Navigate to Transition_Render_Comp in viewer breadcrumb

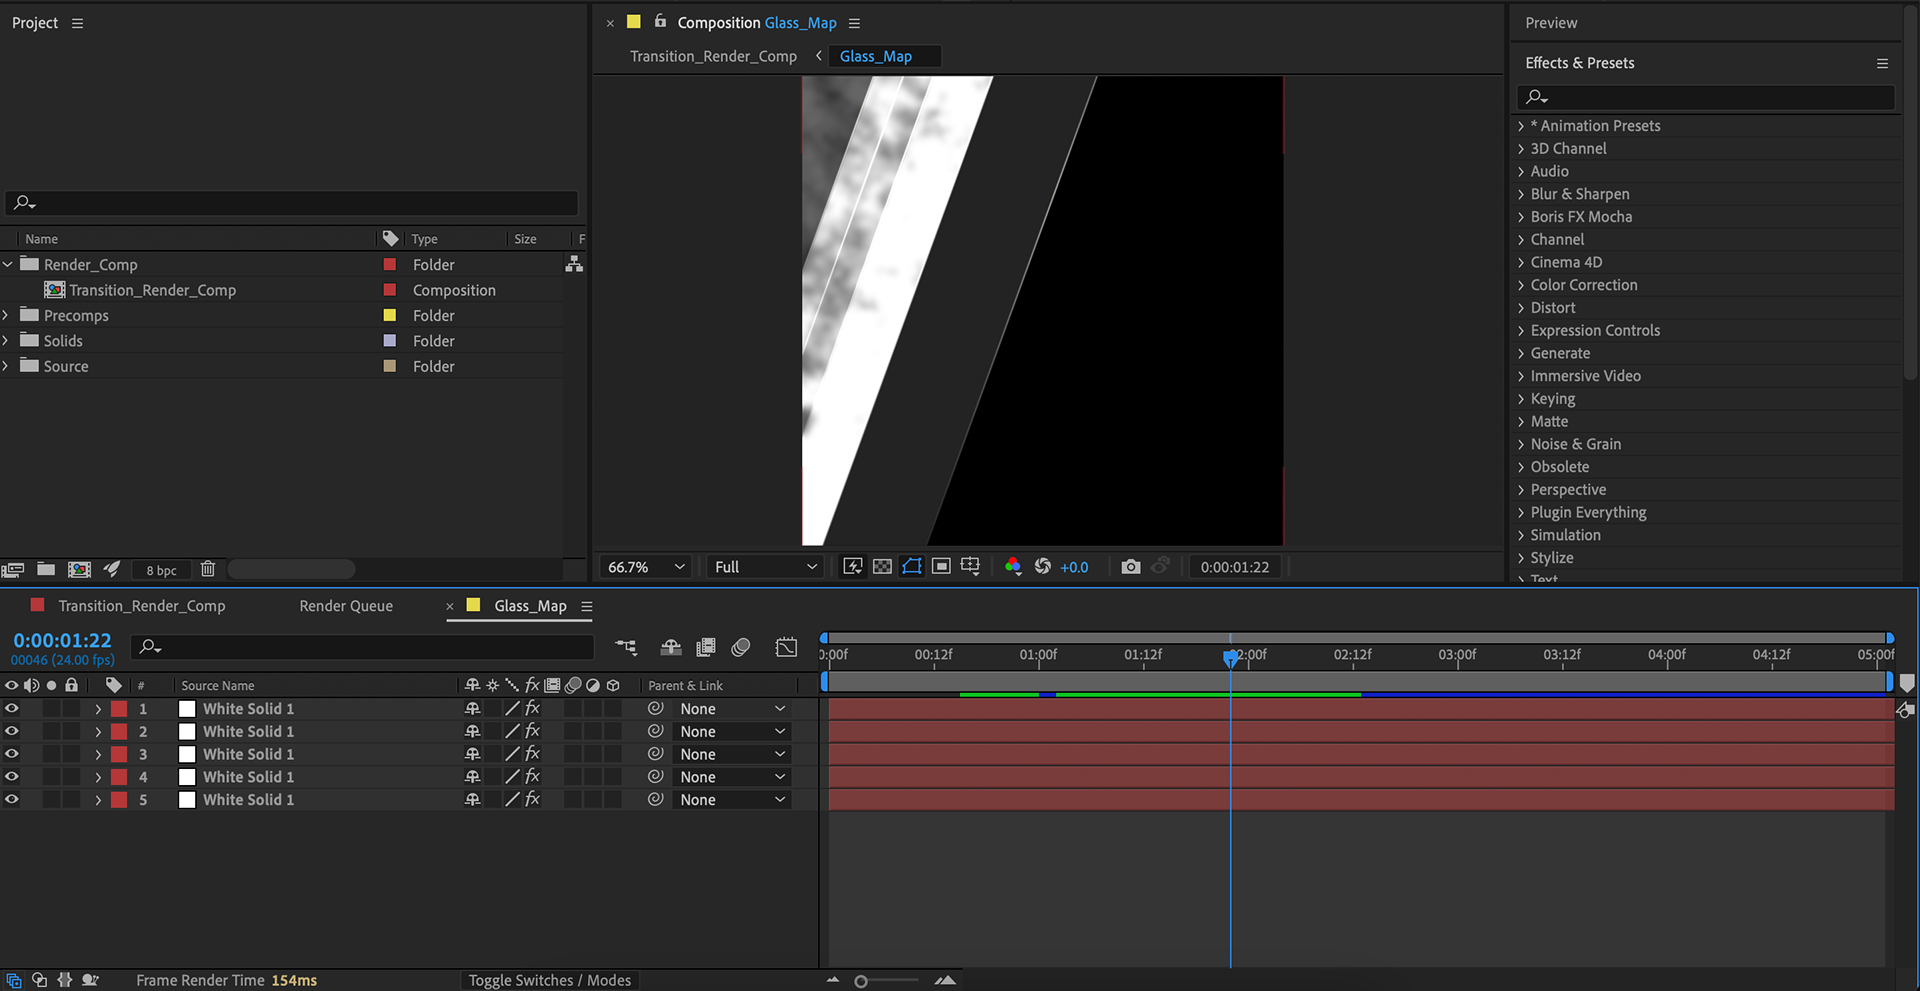[x=713, y=56]
